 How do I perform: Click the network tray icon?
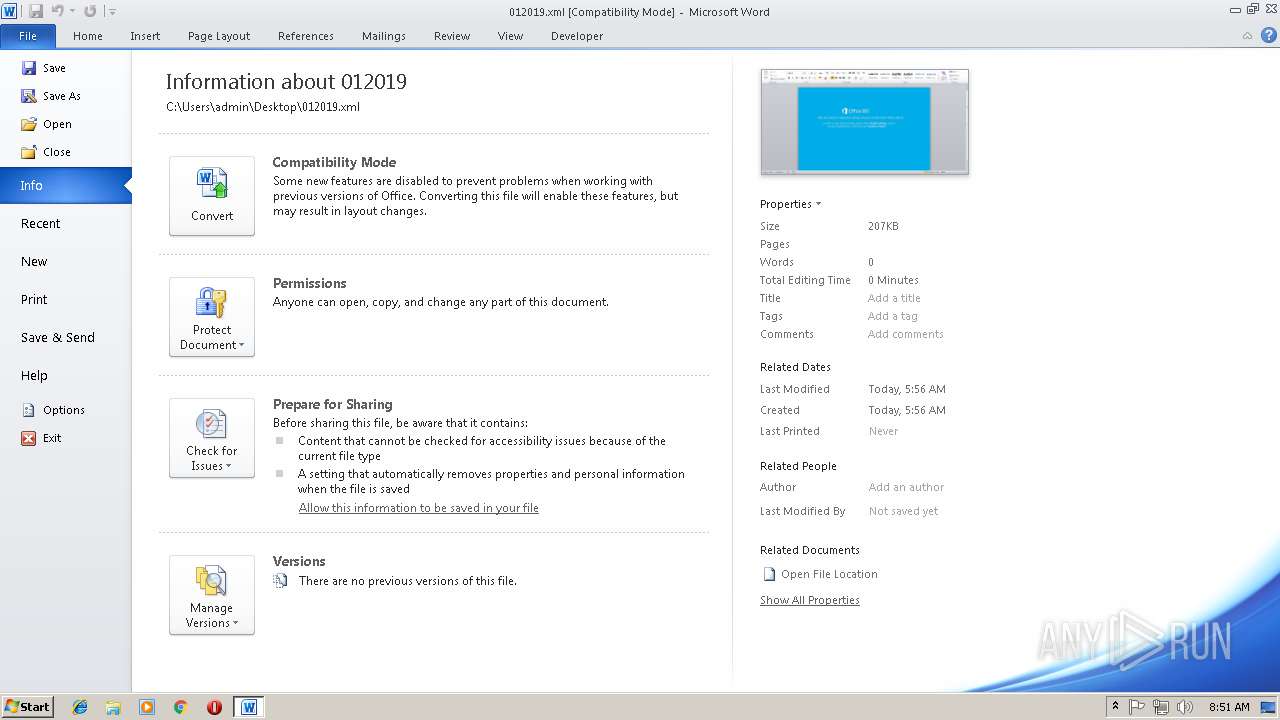point(1161,707)
